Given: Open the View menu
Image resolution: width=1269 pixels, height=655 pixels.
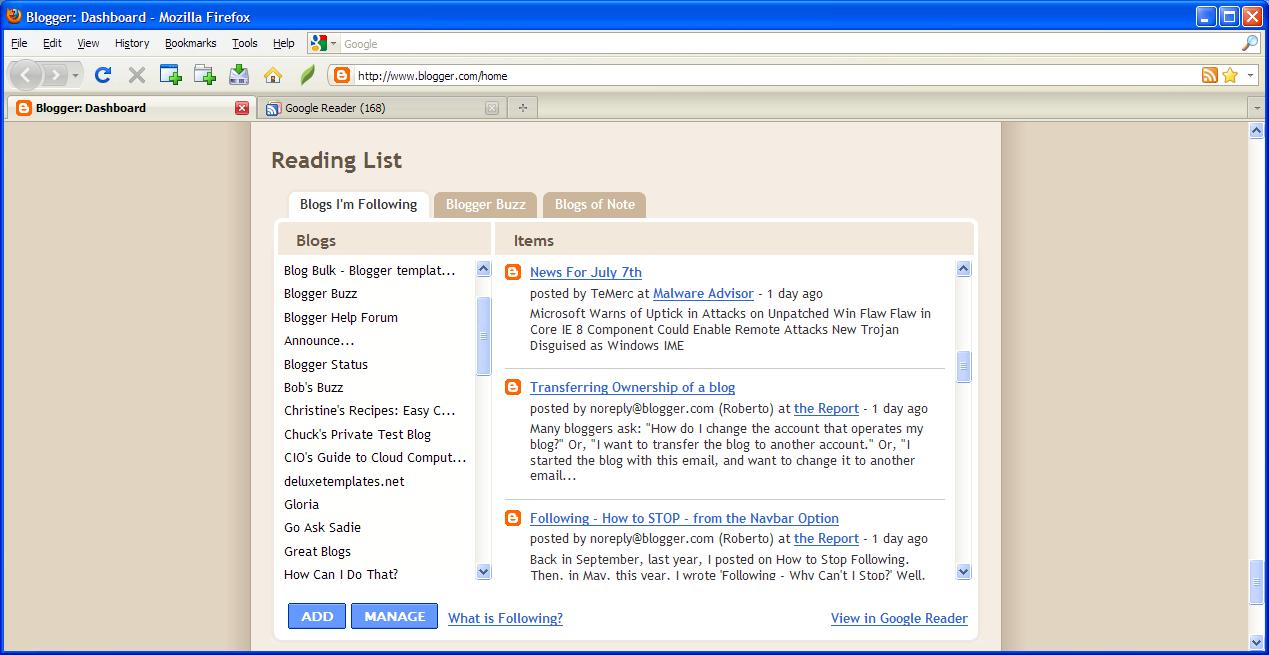Looking at the screenshot, I should pos(88,43).
